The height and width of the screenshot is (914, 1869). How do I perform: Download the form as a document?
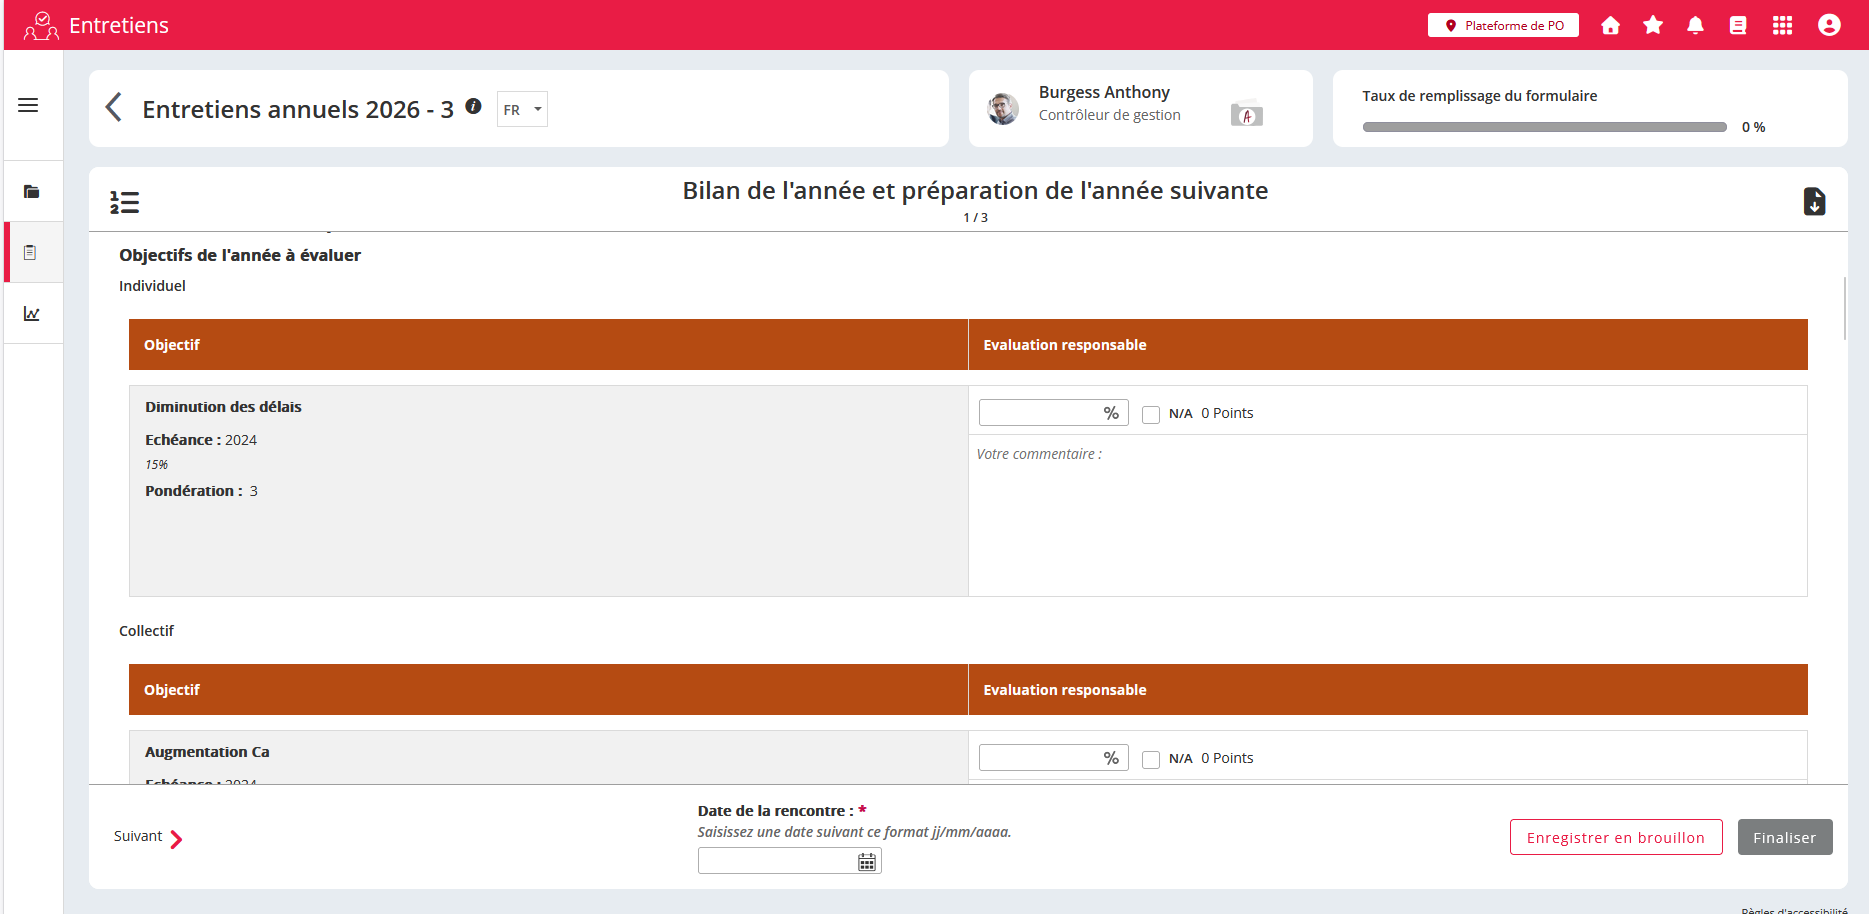(1814, 202)
